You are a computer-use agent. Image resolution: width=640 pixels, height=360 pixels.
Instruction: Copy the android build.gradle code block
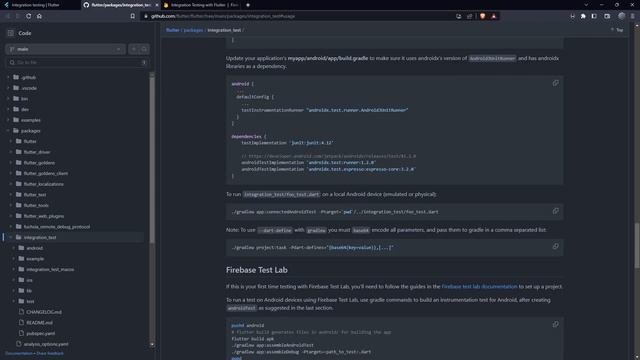point(556,83)
